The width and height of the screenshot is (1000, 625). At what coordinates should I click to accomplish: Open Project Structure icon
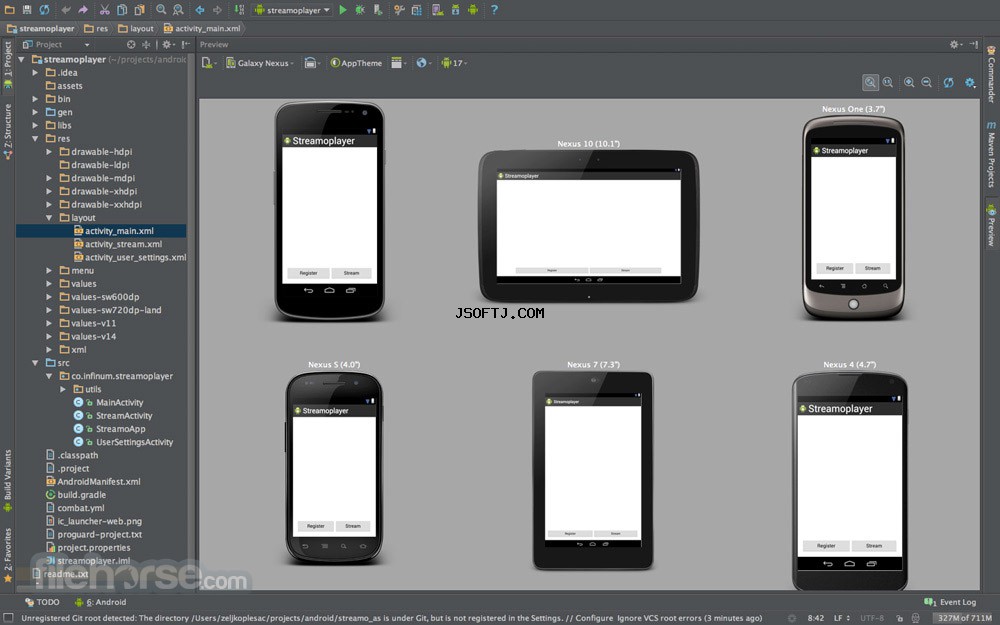[416, 10]
